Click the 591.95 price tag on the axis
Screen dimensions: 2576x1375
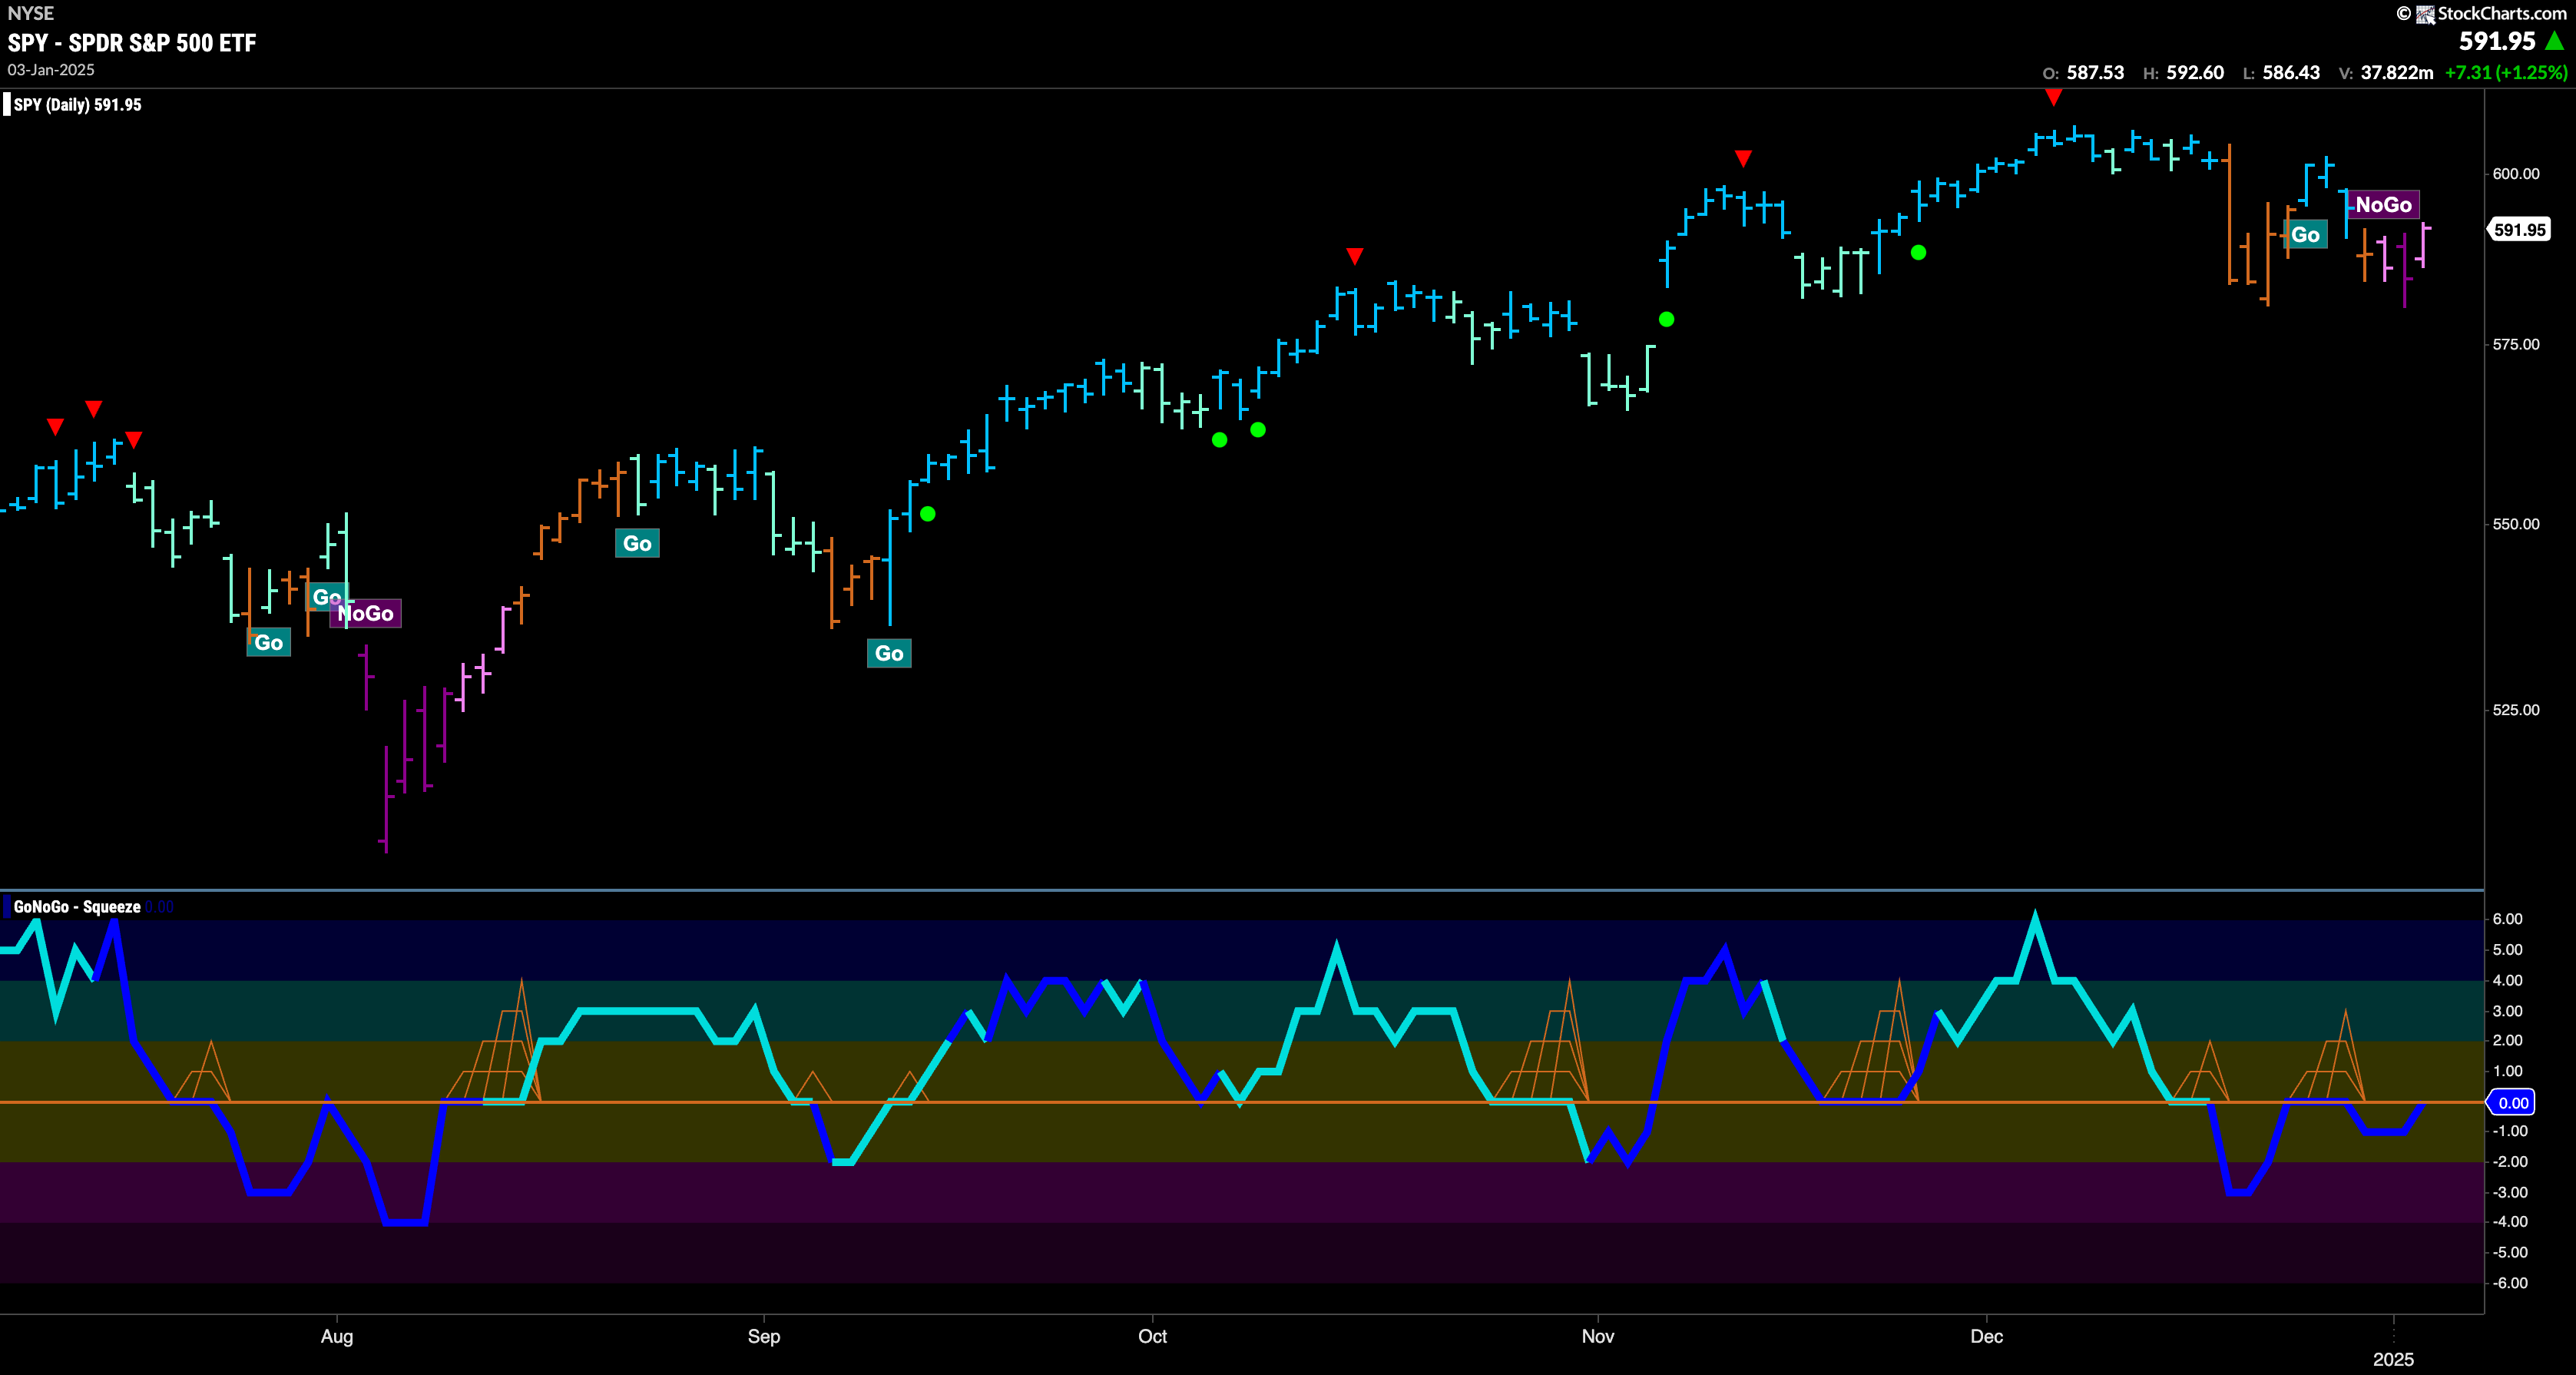pyautogui.click(x=2519, y=230)
